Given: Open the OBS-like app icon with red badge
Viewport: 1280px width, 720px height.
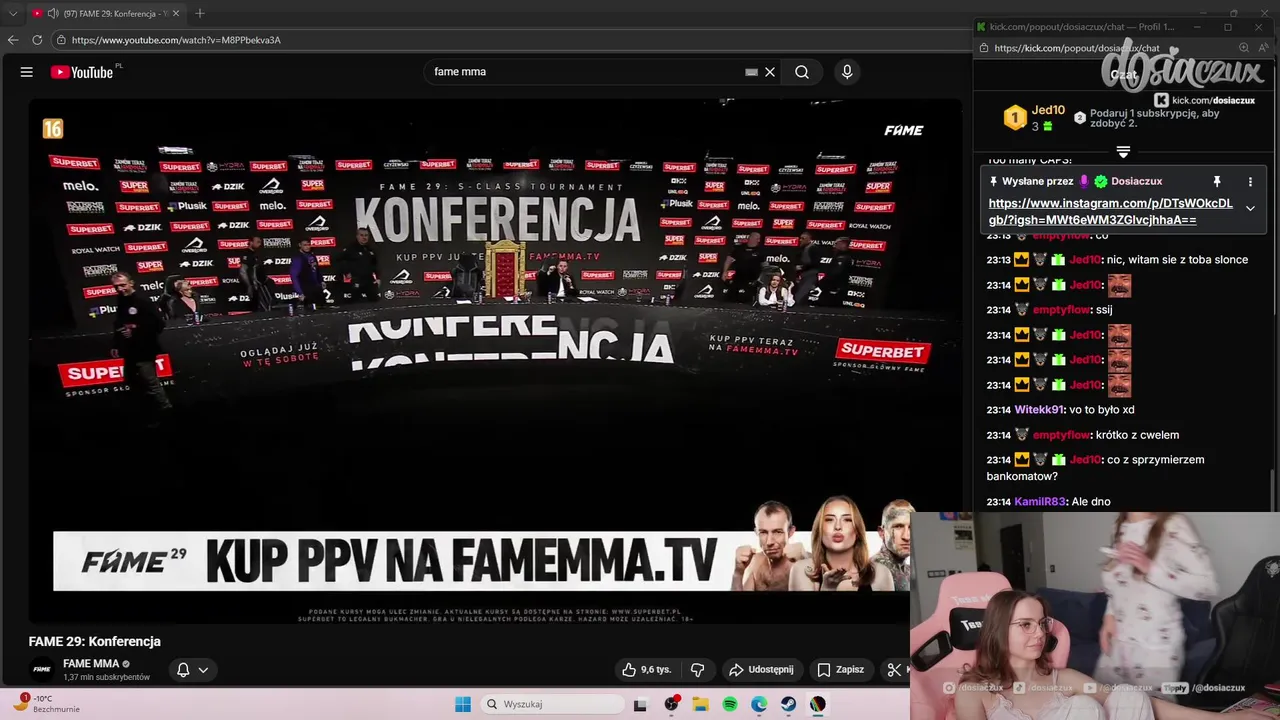Looking at the screenshot, I should click(x=671, y=704).
